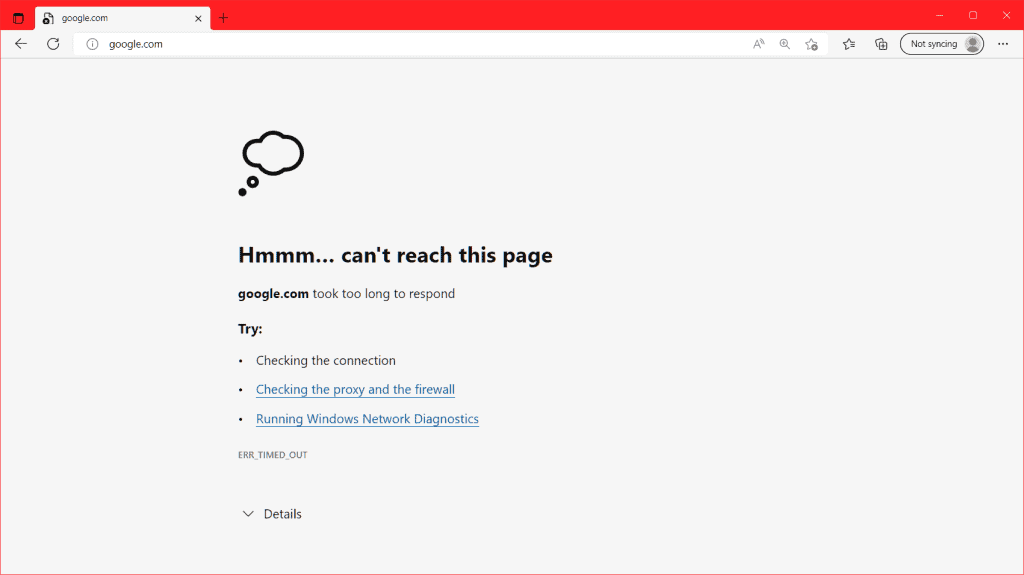Expand the Details section
The width and height of the screenshot is (1024, 575).
[272, 514]
